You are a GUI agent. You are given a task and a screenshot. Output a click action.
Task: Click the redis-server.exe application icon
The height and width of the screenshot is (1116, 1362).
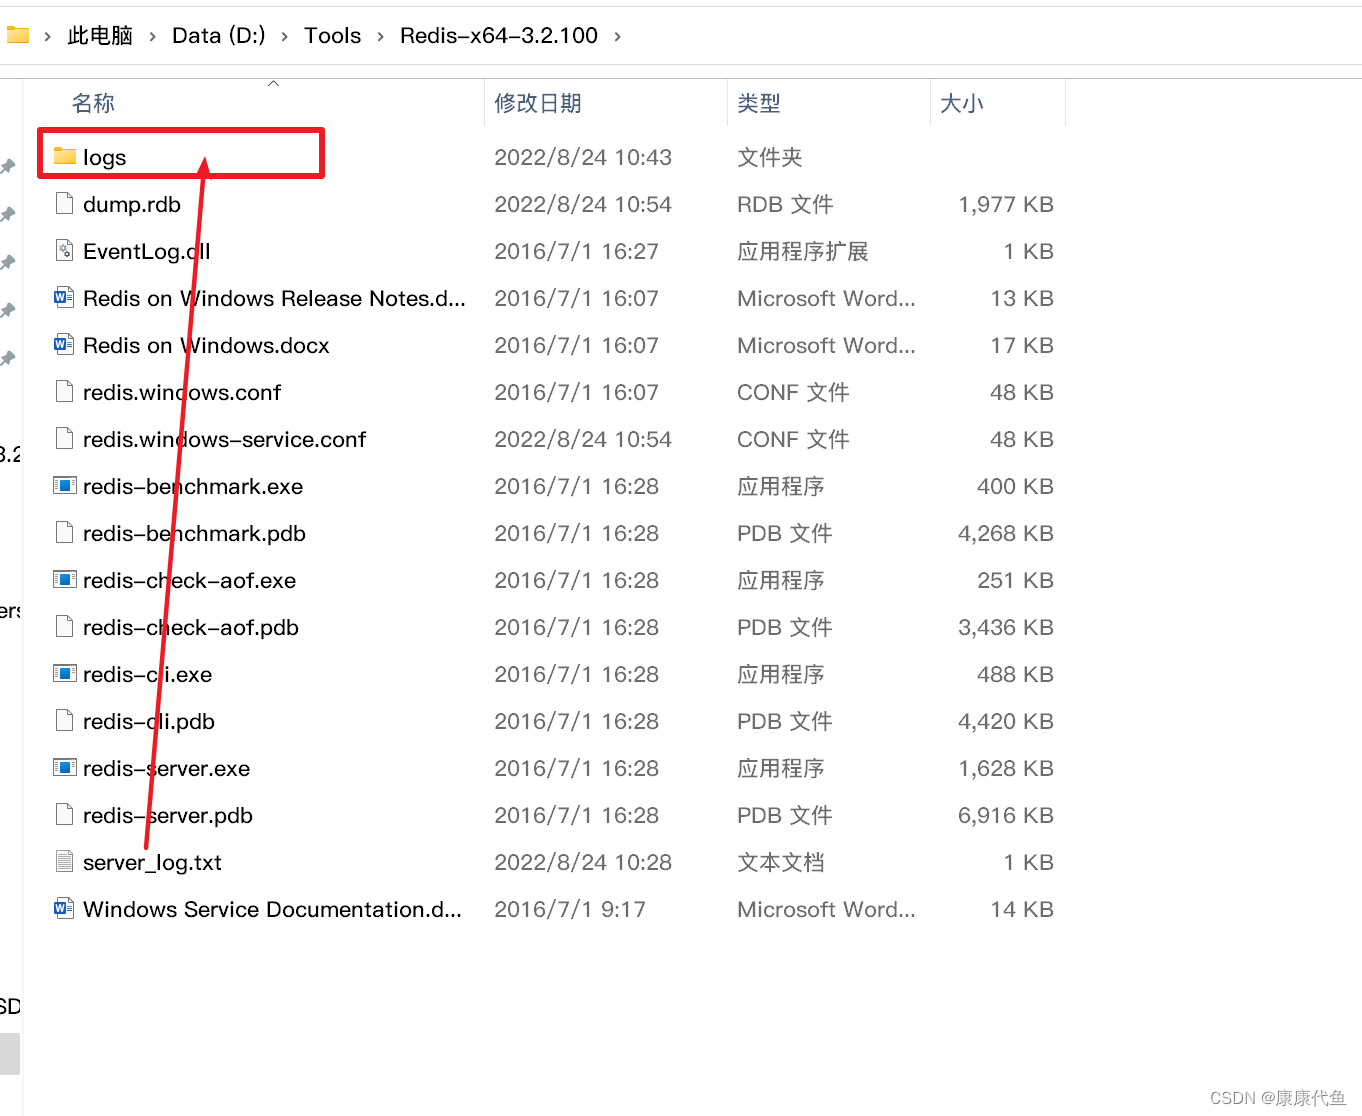65,767
